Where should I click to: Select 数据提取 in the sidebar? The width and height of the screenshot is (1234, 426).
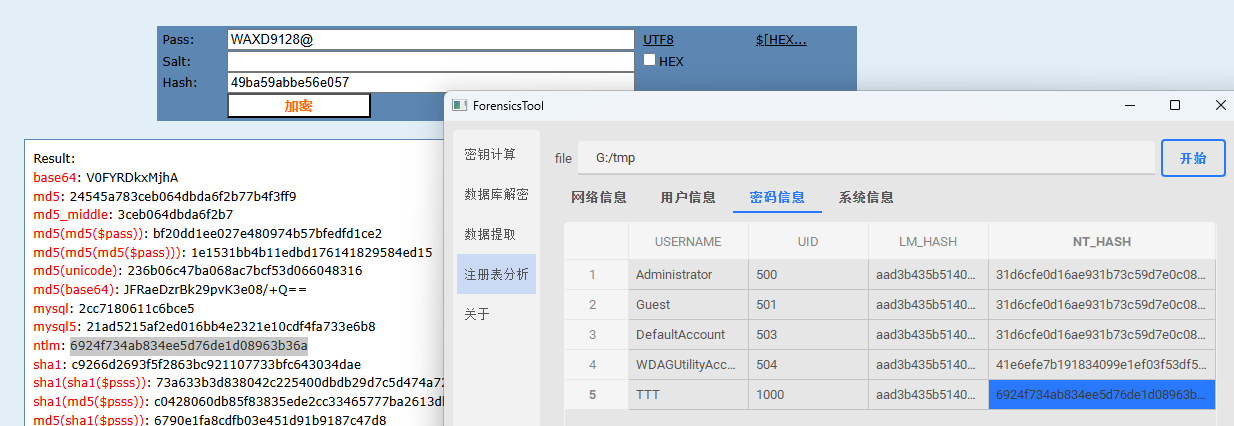490,234
